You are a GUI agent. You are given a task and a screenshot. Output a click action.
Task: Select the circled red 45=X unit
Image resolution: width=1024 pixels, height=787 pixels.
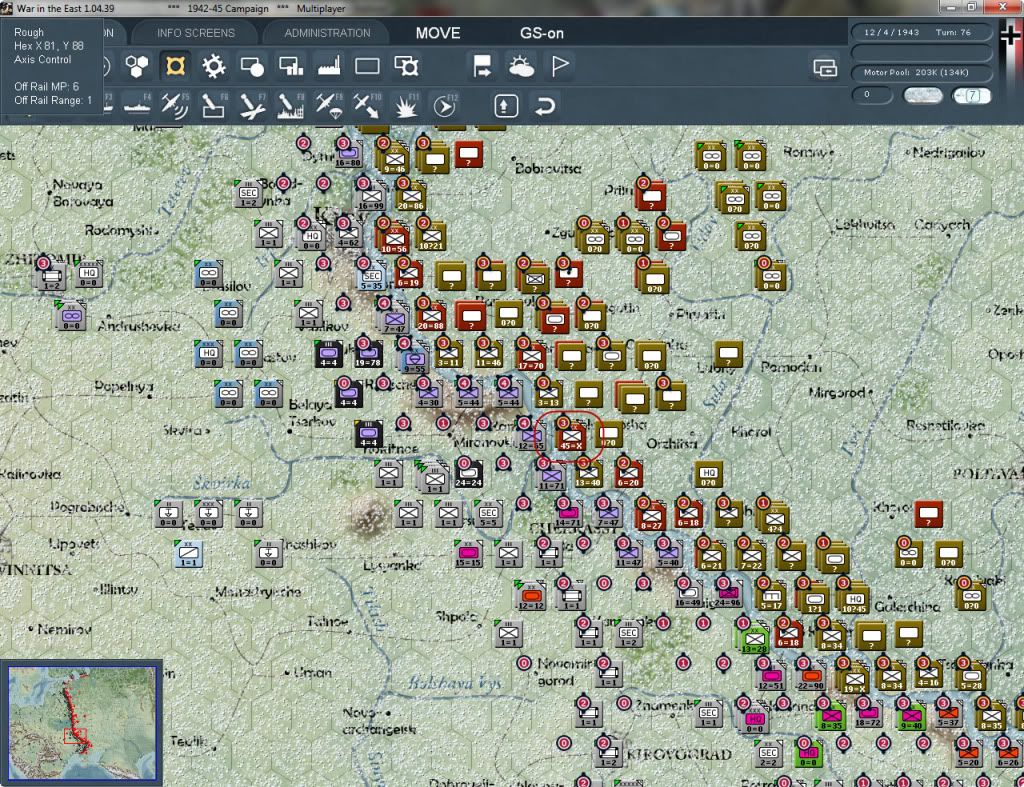[571, 437]
